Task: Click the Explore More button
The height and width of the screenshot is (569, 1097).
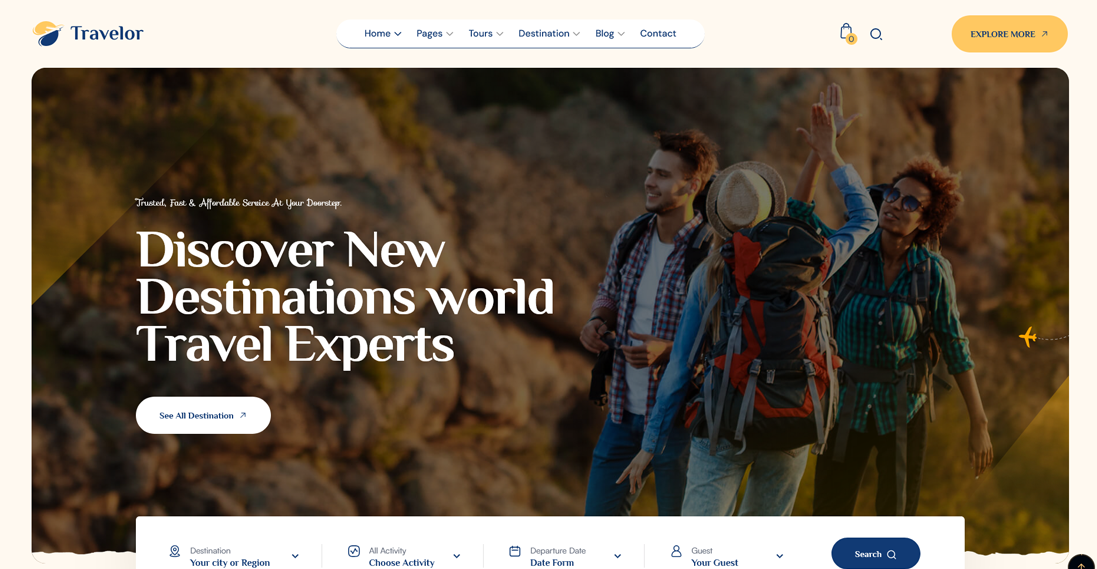Action: (x=1009, y=34)
